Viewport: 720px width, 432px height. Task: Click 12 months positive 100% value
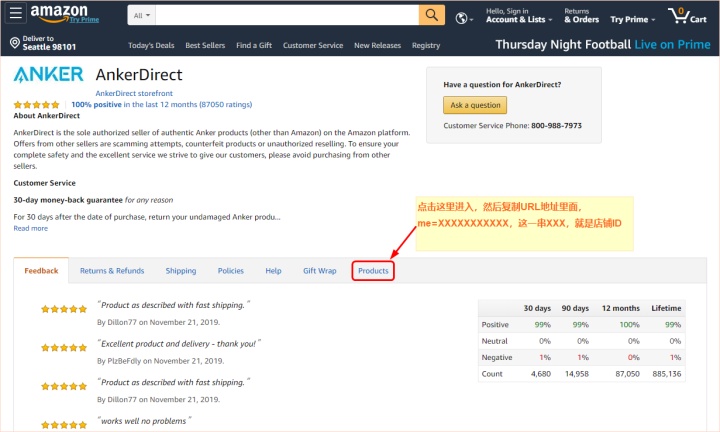point(629,325)
